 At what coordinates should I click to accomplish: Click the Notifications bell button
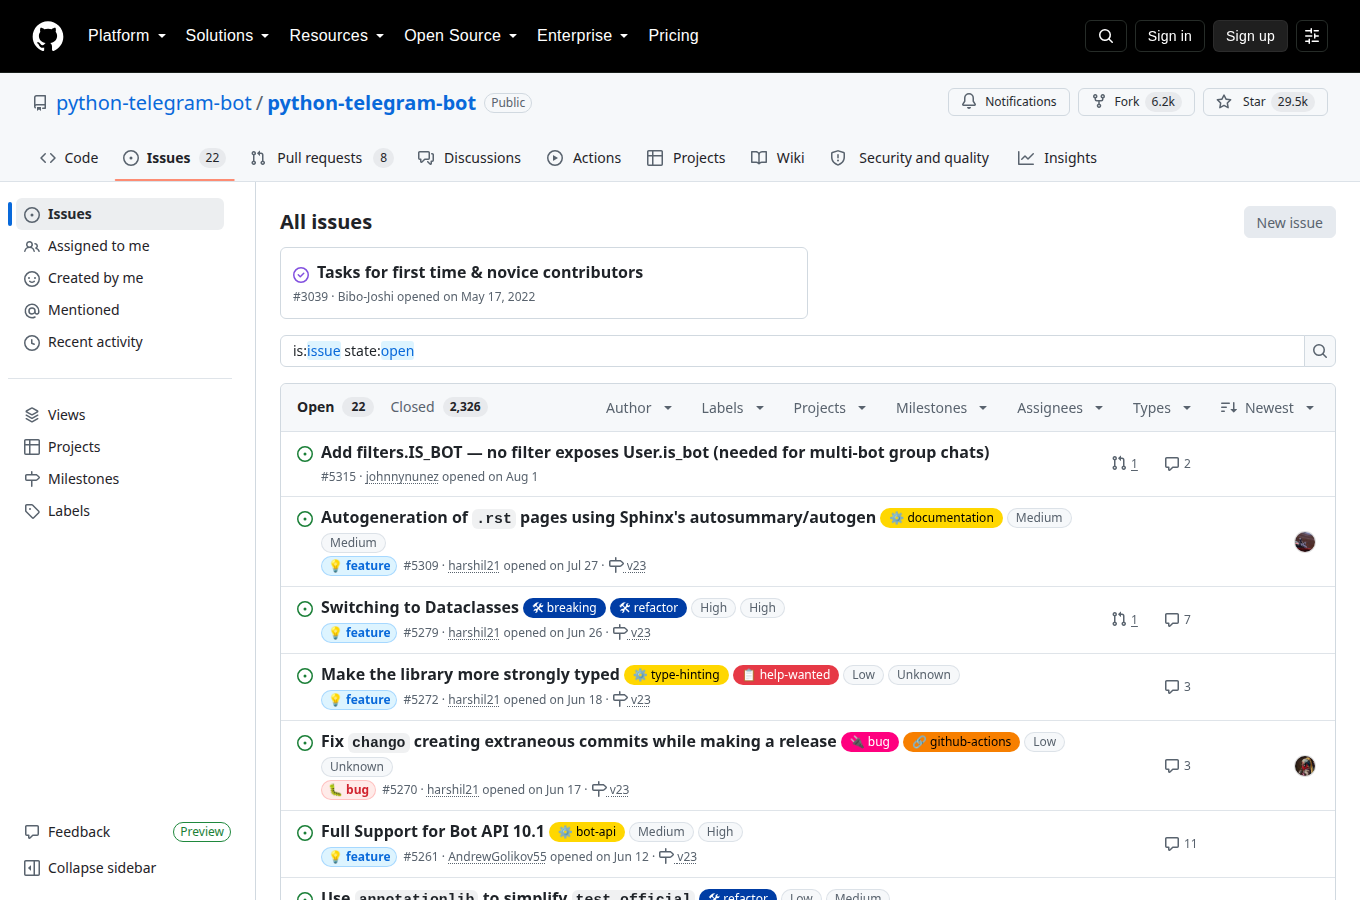[x=1009, y=102]
